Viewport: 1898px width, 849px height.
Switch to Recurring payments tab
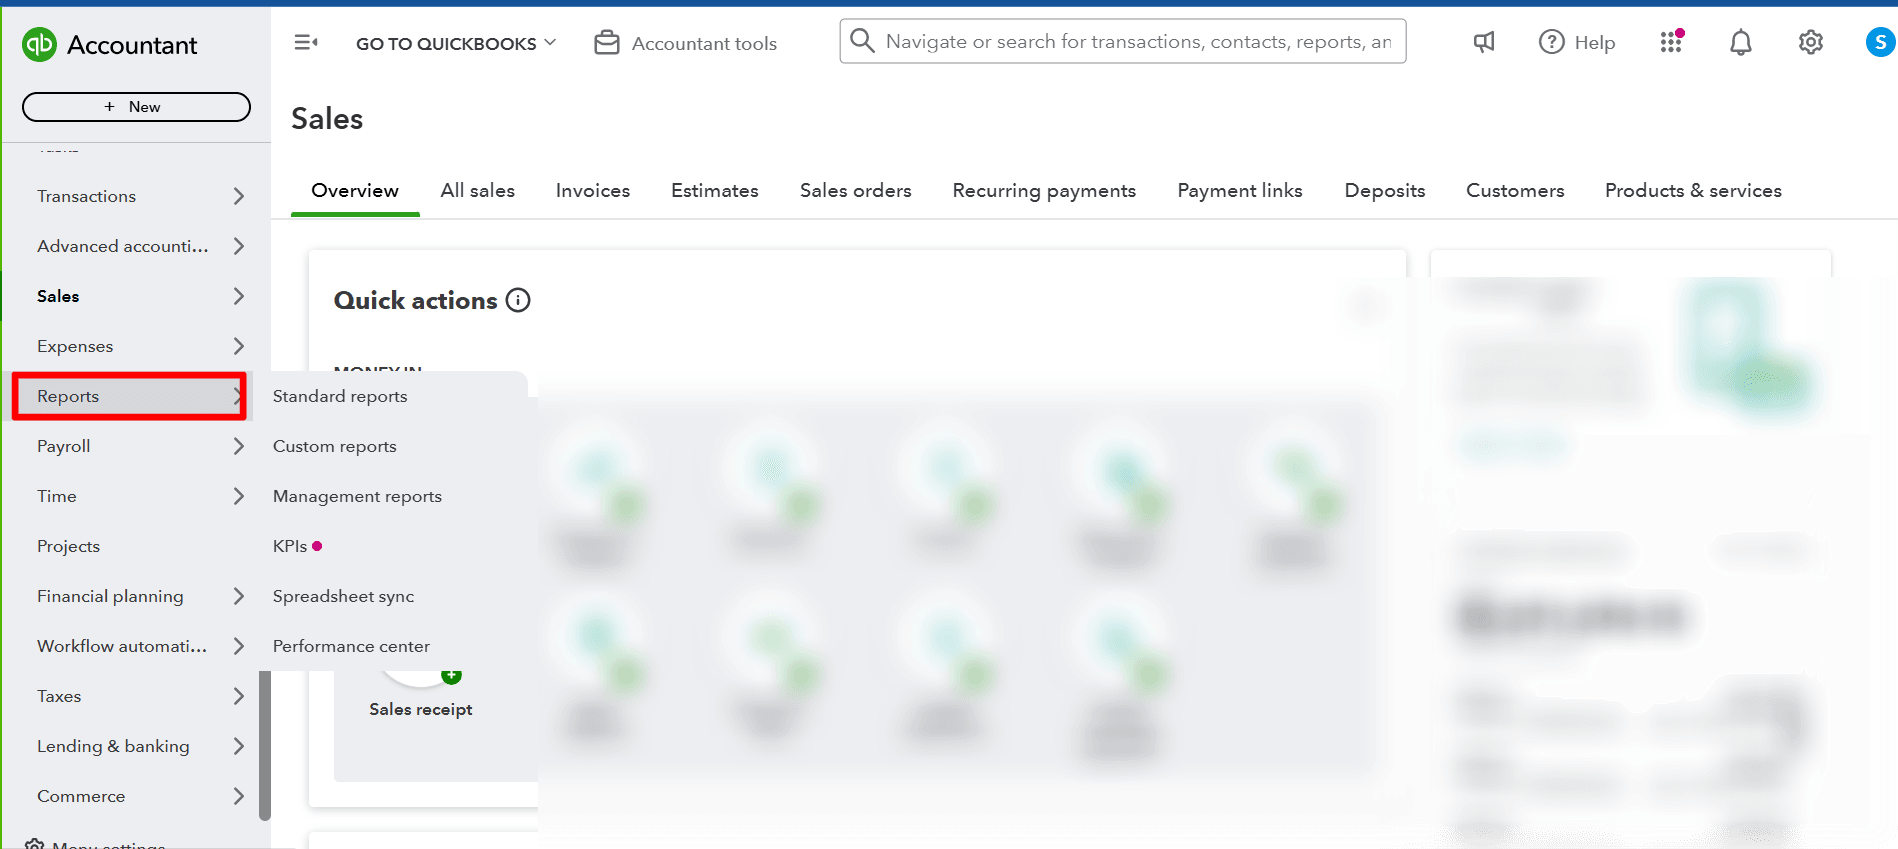coord(1044,190)
